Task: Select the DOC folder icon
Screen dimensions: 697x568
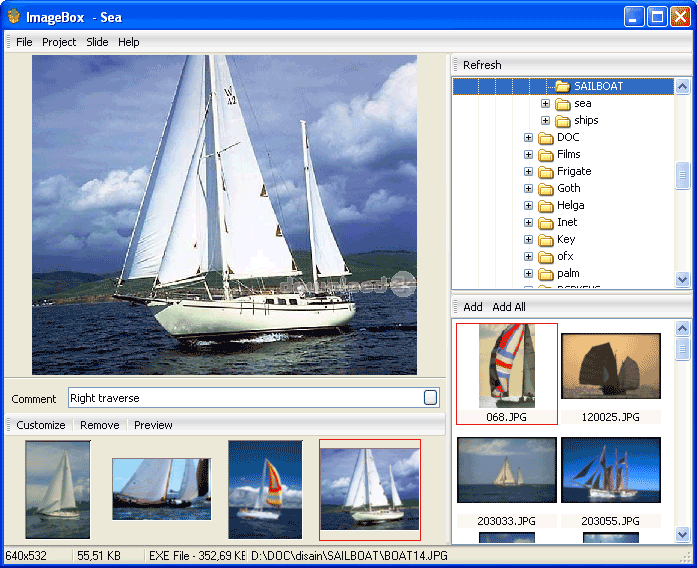Action: click(x=545, y=138)
